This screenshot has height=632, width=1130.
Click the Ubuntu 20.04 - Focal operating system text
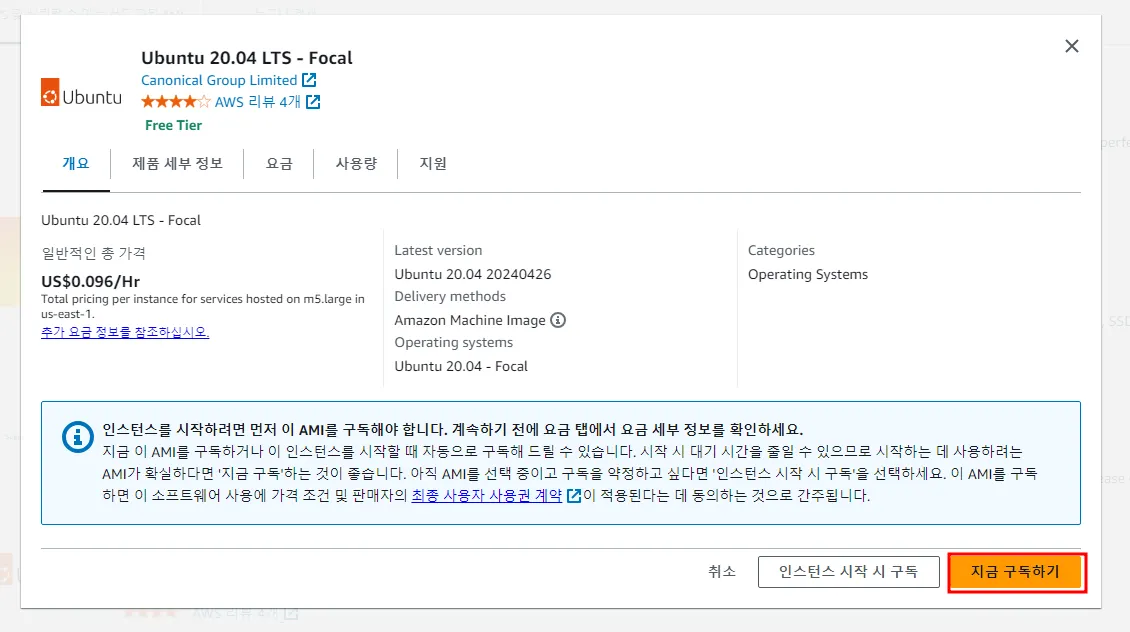coord(461,366)
